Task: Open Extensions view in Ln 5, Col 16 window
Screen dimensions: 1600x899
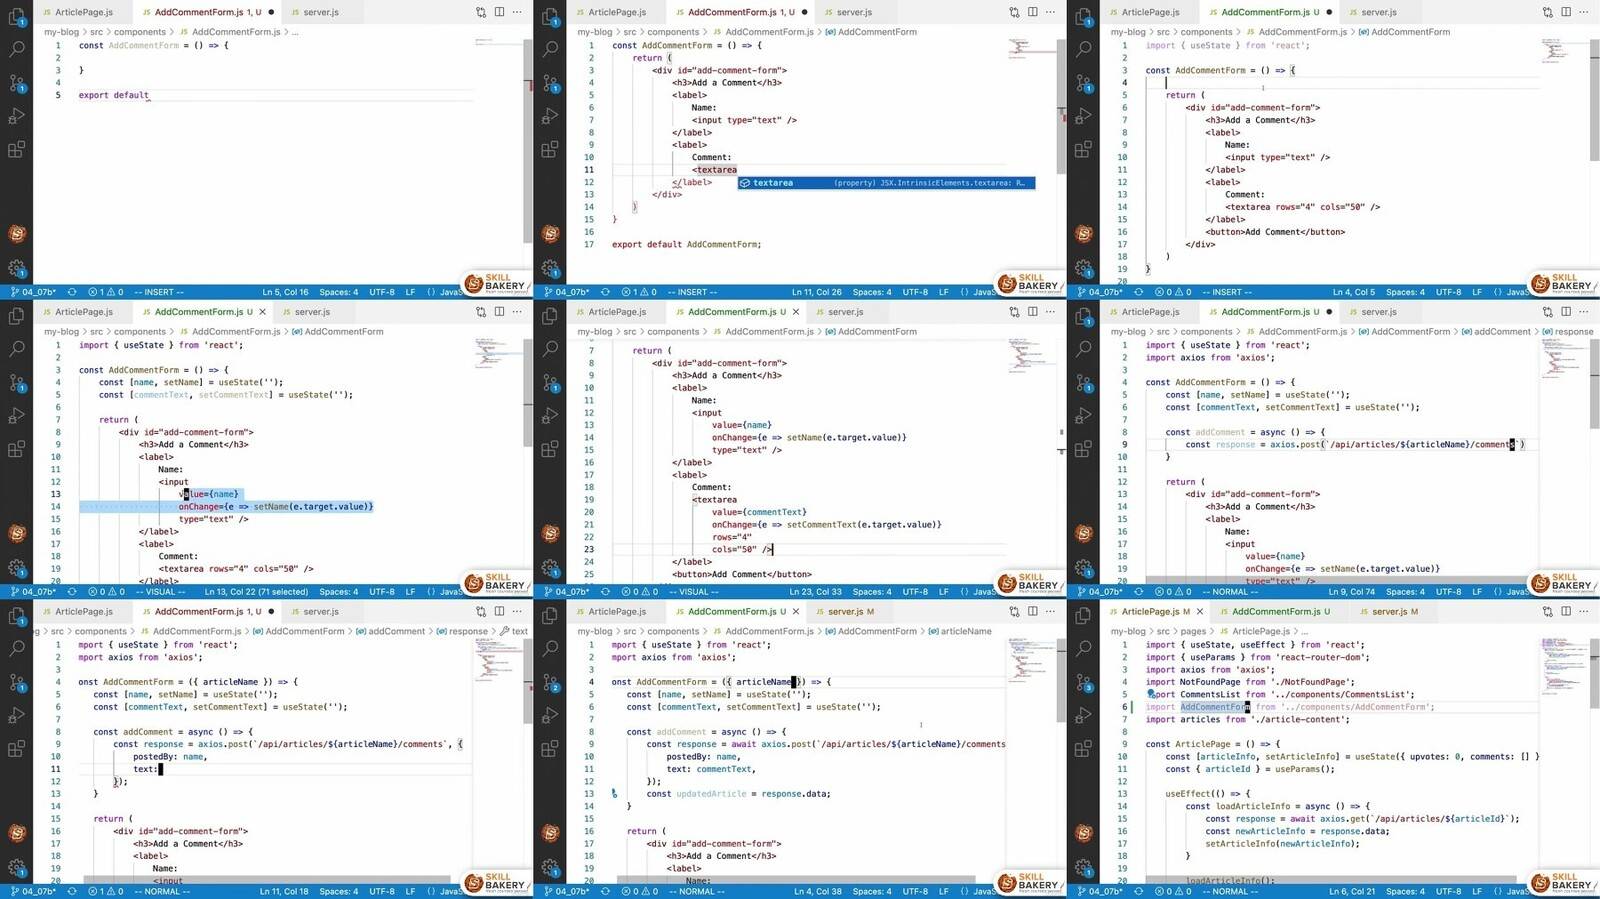Action: (17, 150)
